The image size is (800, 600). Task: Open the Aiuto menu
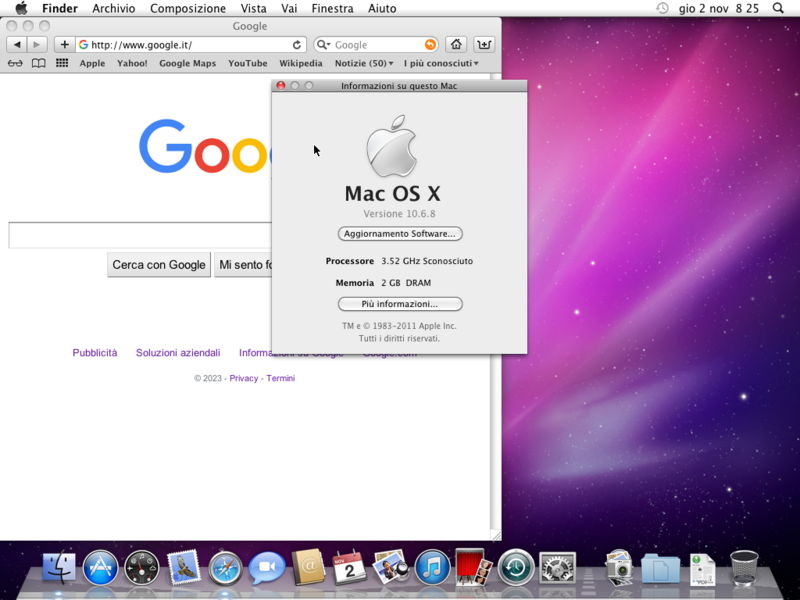382,9
